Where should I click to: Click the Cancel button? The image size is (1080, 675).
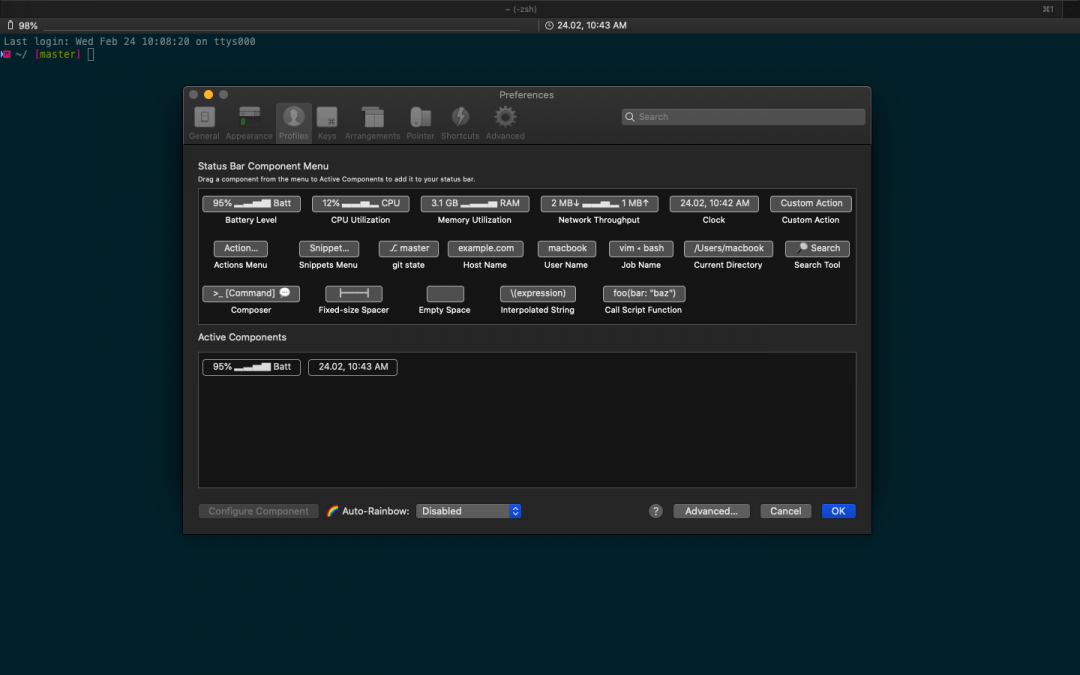click(x=785, y=511)
